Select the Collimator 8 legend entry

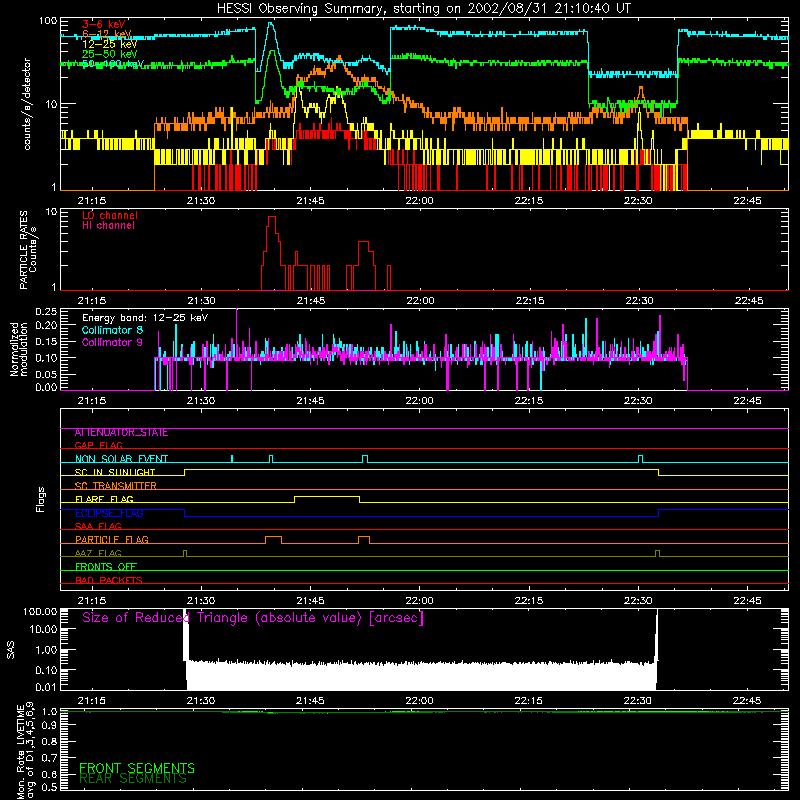112,330
